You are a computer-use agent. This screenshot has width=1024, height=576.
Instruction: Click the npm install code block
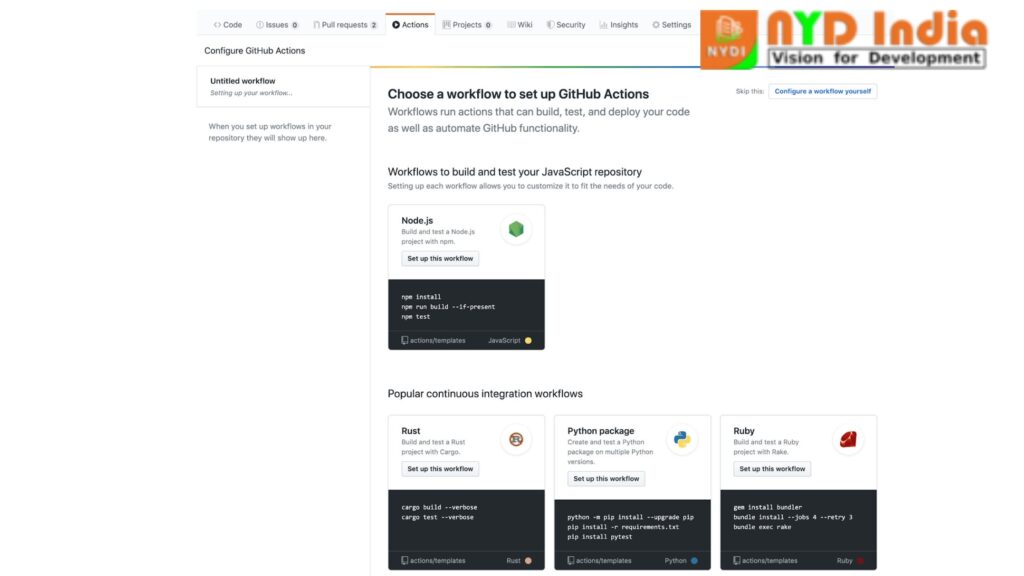pos(466,306)
